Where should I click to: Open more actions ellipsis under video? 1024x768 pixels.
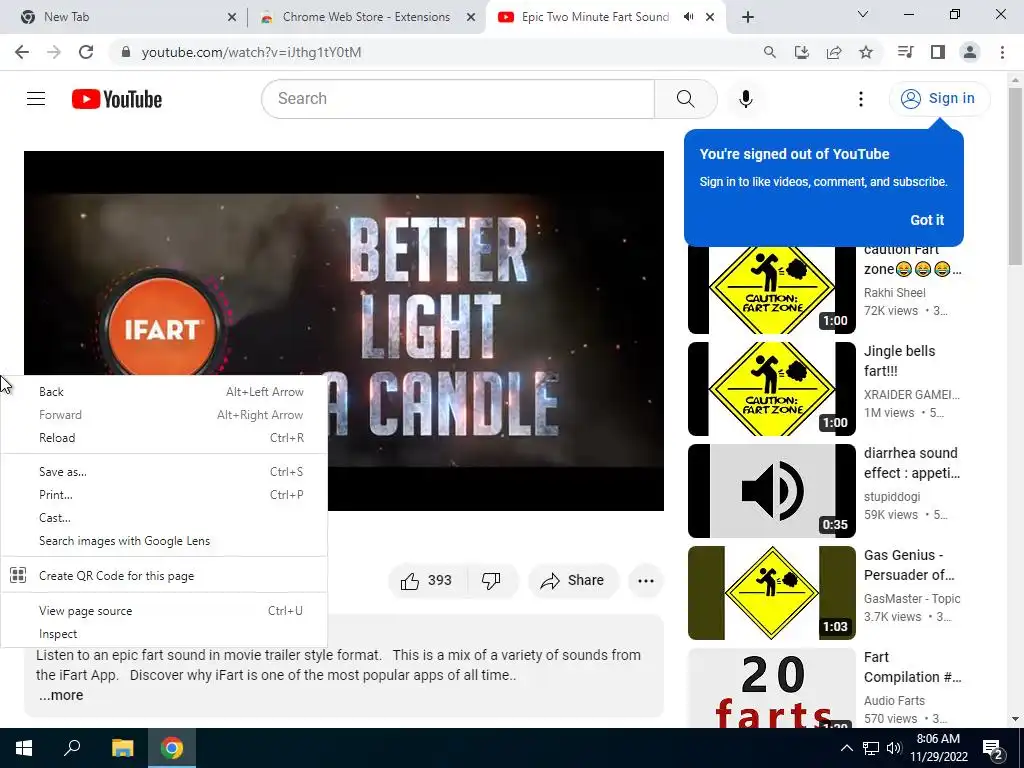[645, 580]
